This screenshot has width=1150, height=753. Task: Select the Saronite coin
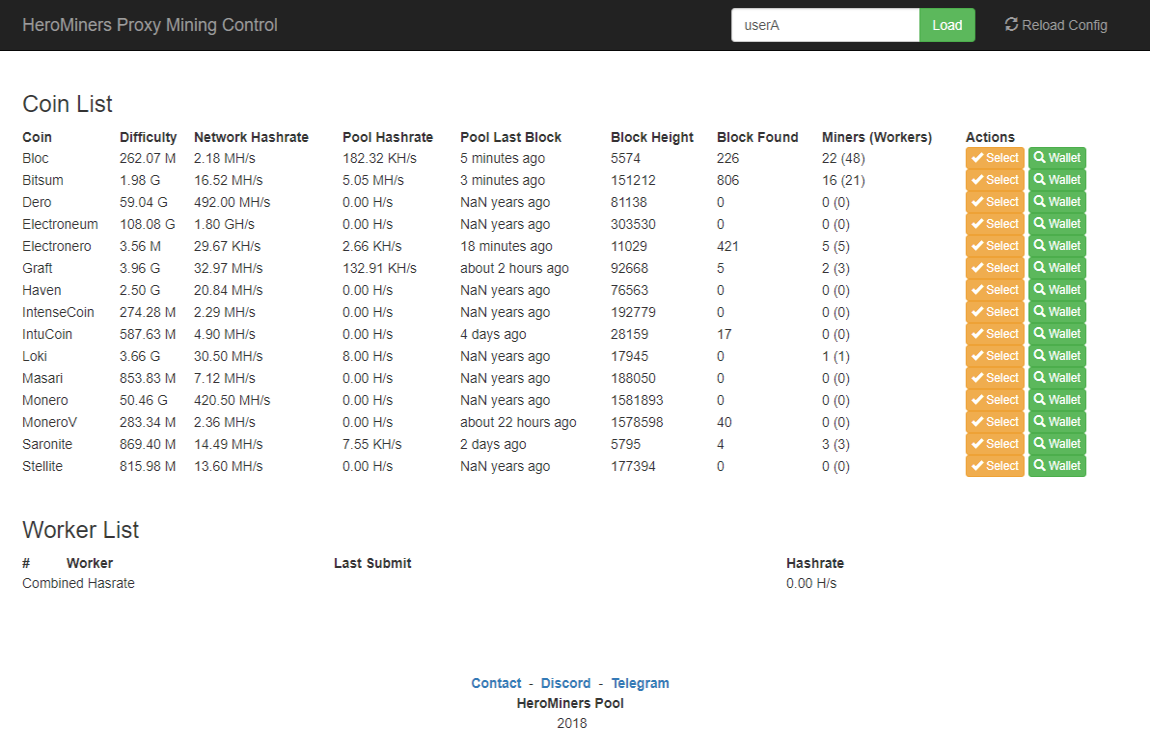point(995,444)
